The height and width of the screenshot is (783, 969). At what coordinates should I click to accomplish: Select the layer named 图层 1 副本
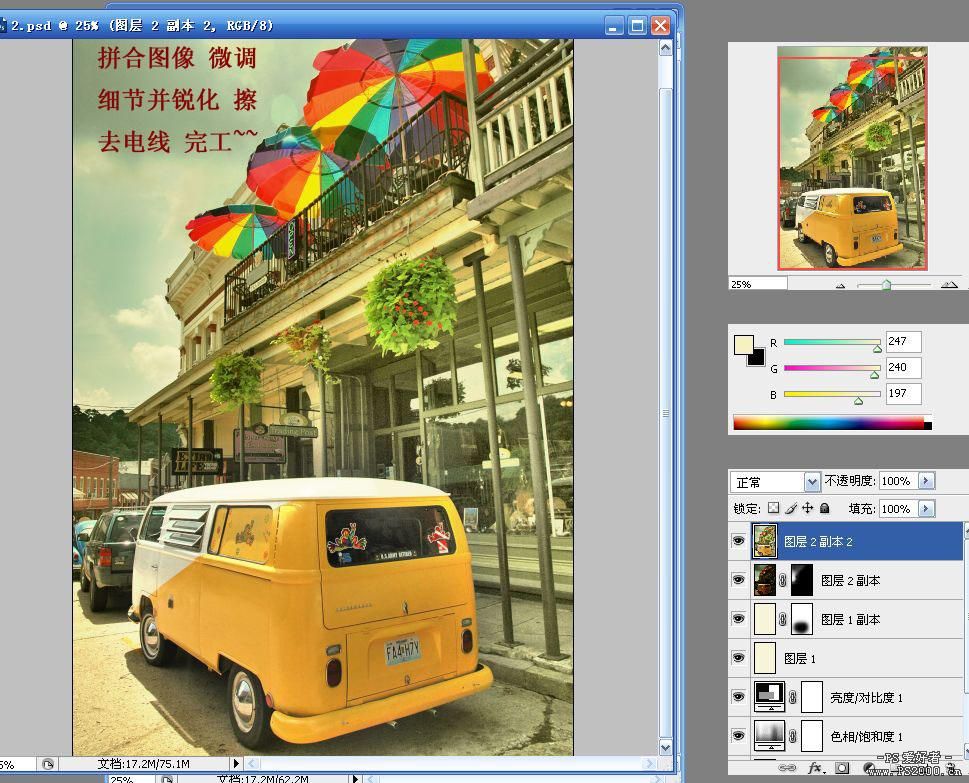(850, 619)
